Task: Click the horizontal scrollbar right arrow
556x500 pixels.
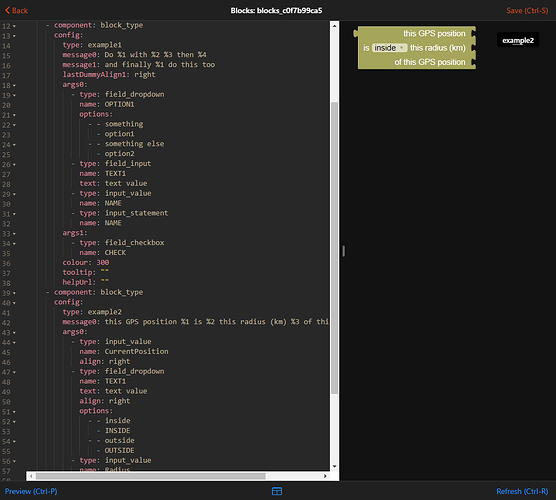Action: point(325,476)
